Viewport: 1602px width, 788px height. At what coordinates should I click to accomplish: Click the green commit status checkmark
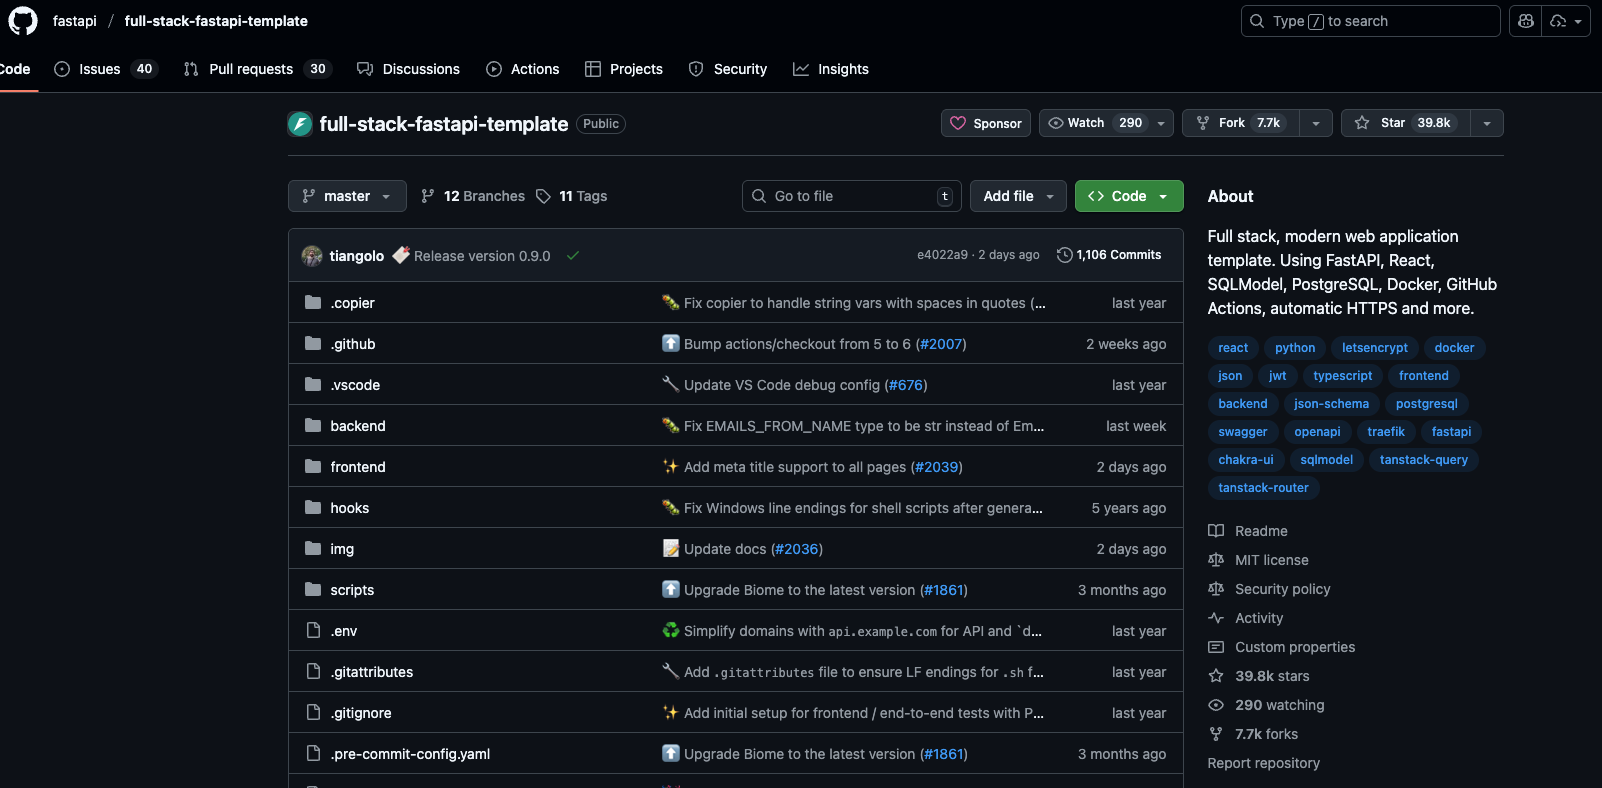click(573, 256)
